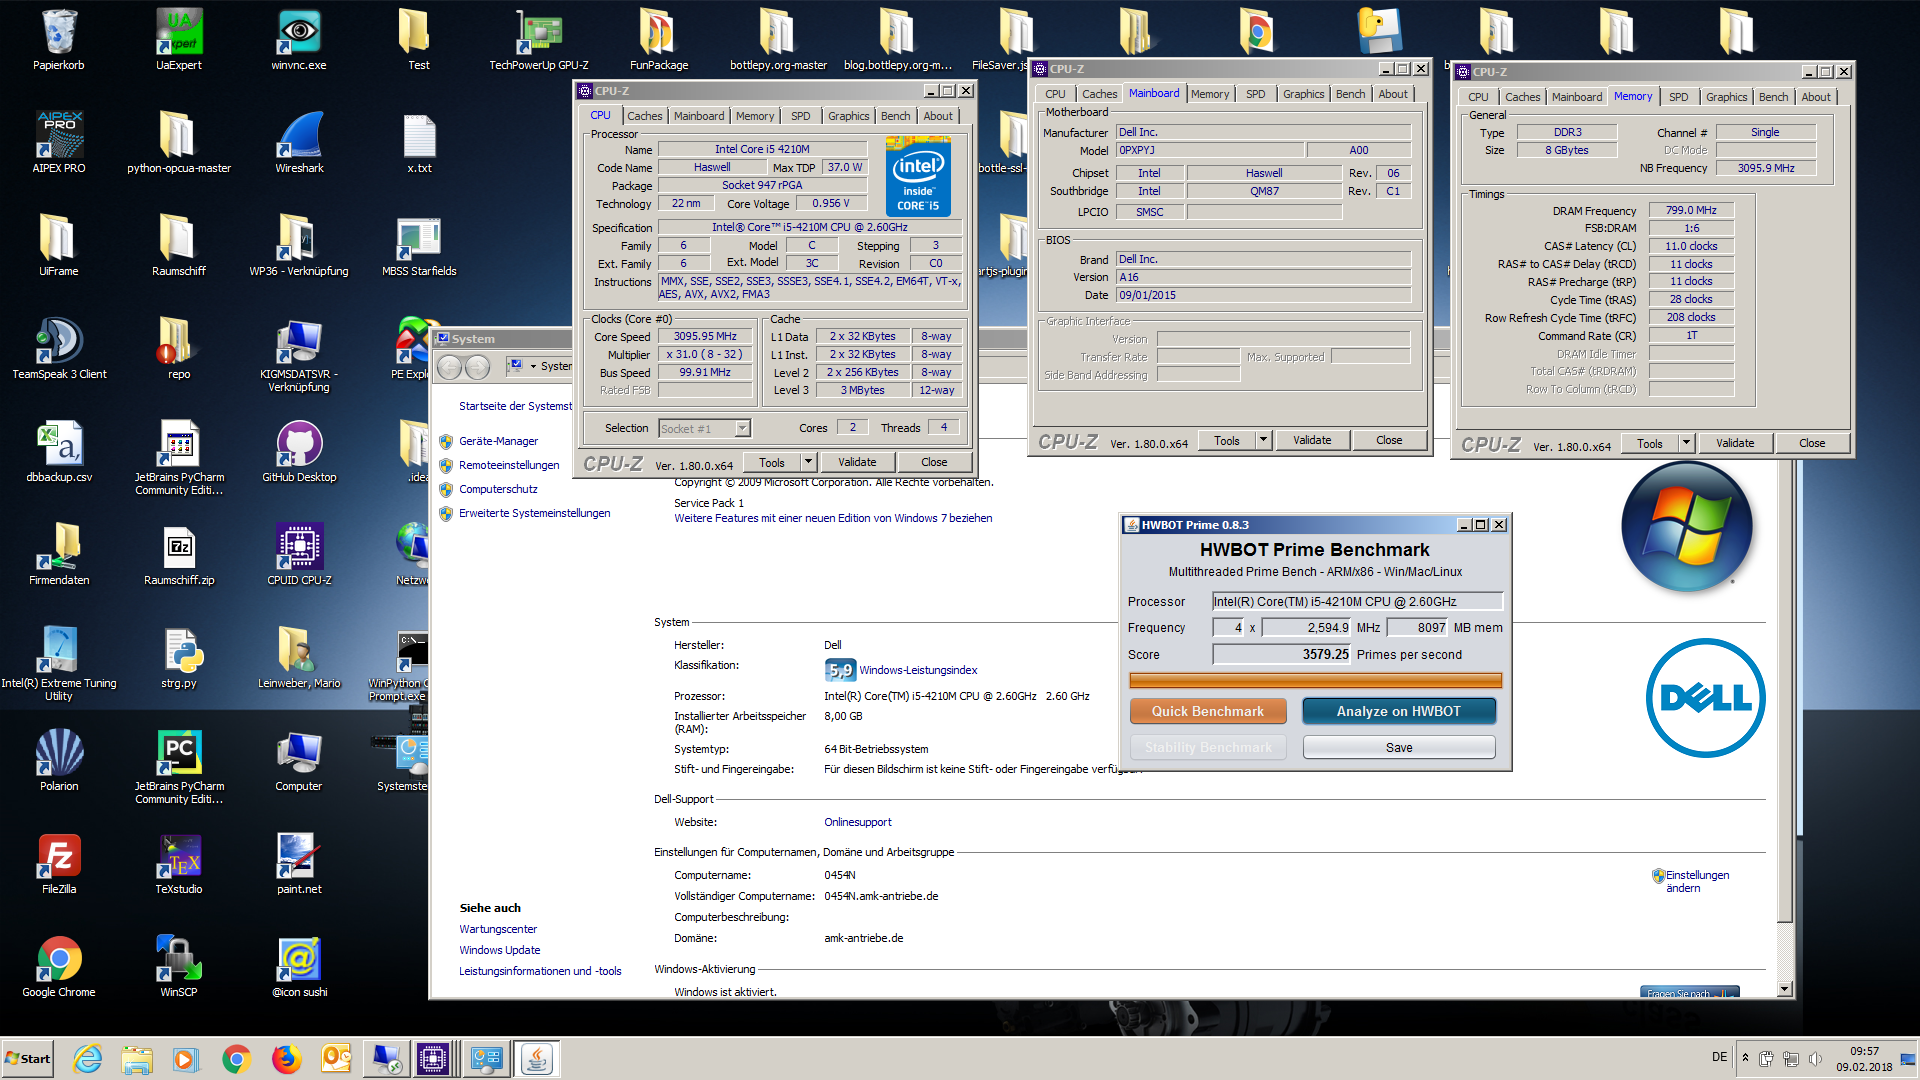Launch the Polarion desktop shortcut
Screen dimensions: 1920x1080
(x=59, y=761)
